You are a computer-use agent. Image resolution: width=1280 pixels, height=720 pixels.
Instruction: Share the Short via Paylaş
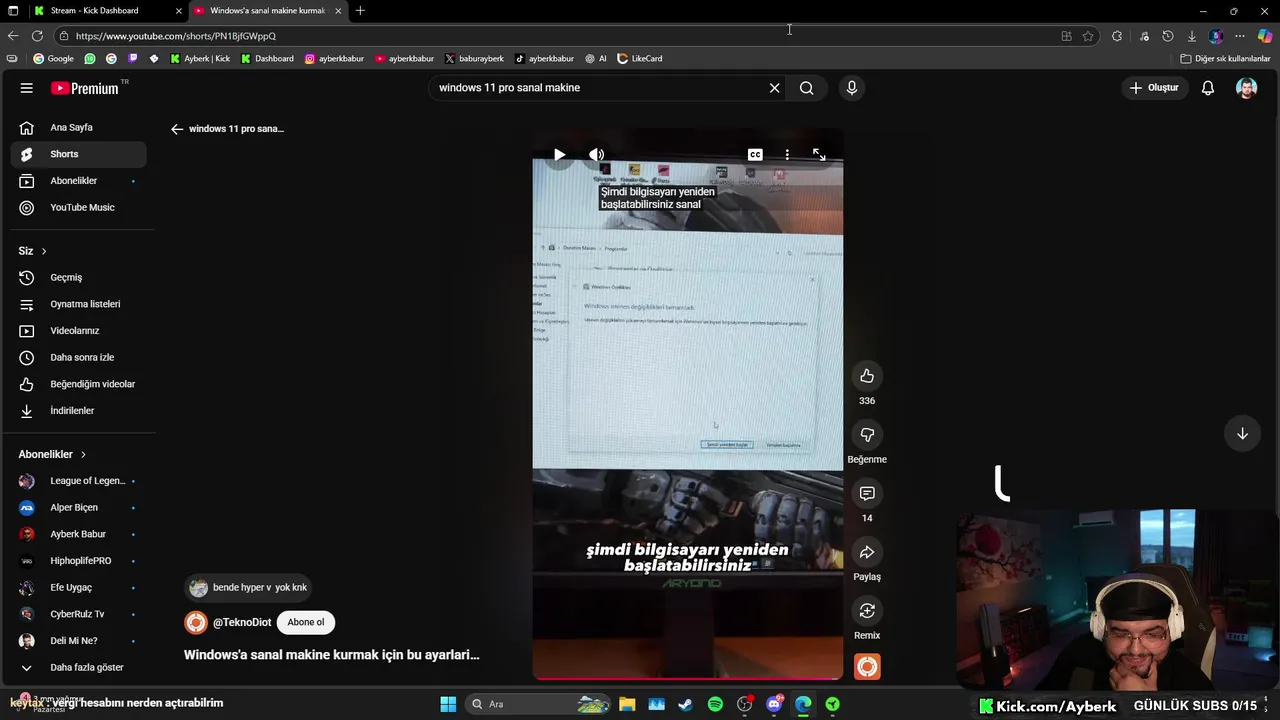pos(867,552)
